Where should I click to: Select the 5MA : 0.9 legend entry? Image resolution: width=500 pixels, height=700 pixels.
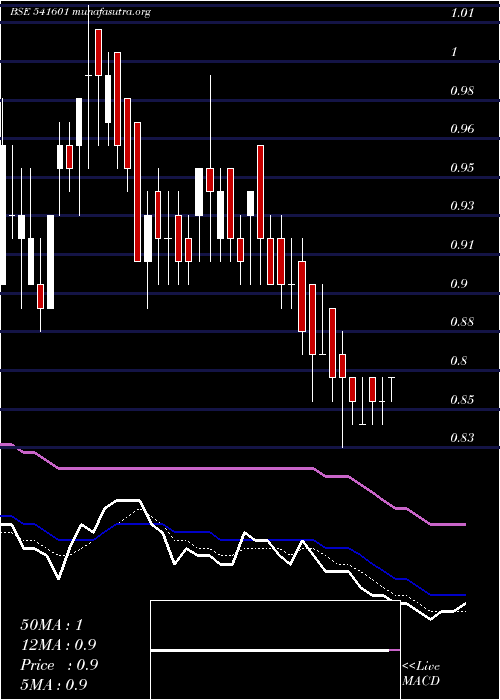54,684
